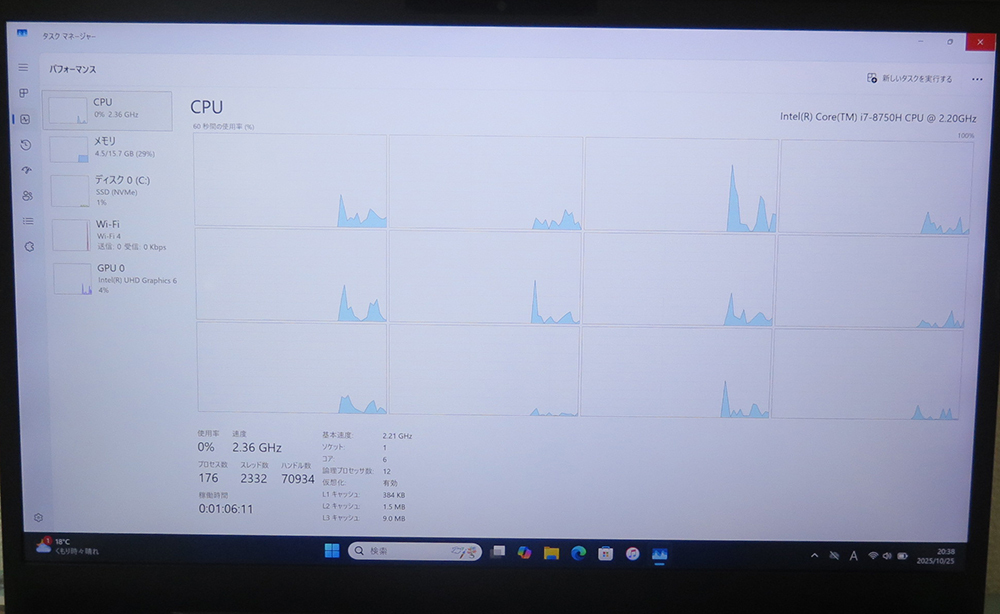Open the hamburger navigation menu
Image resolution: width=1000 pixels, height=614 pixels.
(x=23, y=68)
